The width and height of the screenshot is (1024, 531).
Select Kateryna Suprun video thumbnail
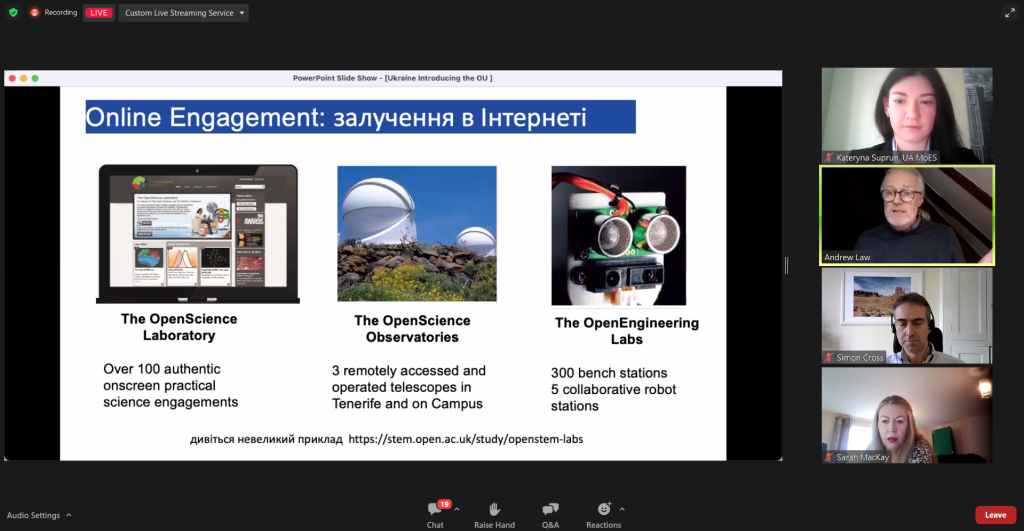coord(906,116)
